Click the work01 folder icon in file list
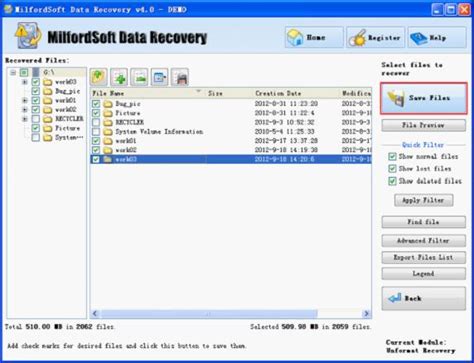 [x=107, y=141]
